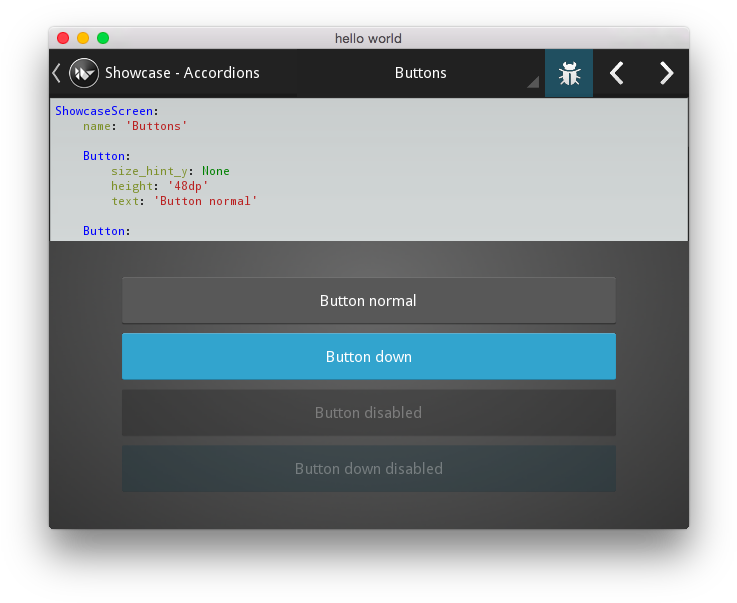Maximize window using the green button

click(103, 38)
